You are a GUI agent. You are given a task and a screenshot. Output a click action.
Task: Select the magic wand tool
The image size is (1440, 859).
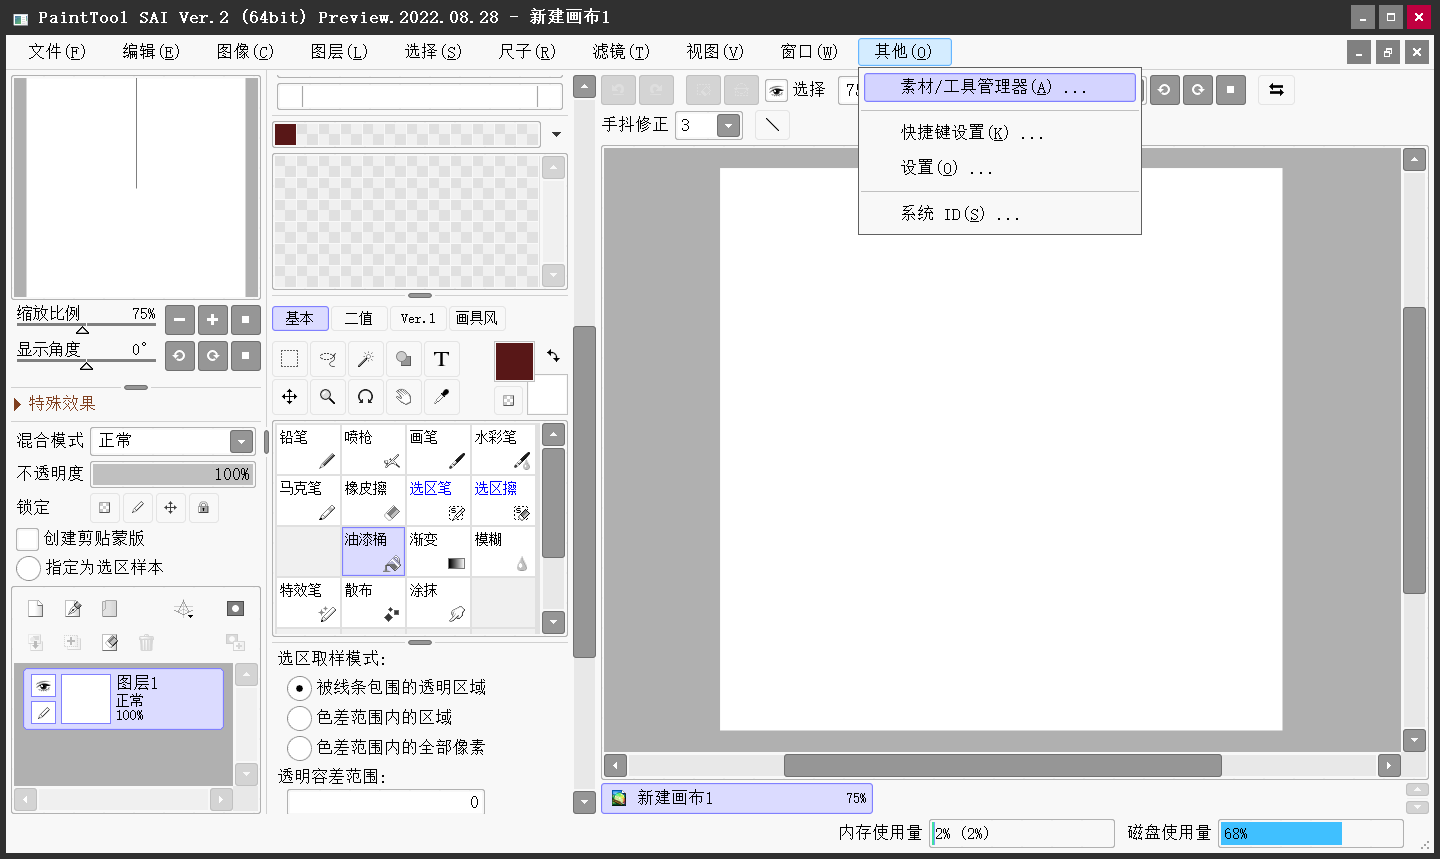[366, 359]
